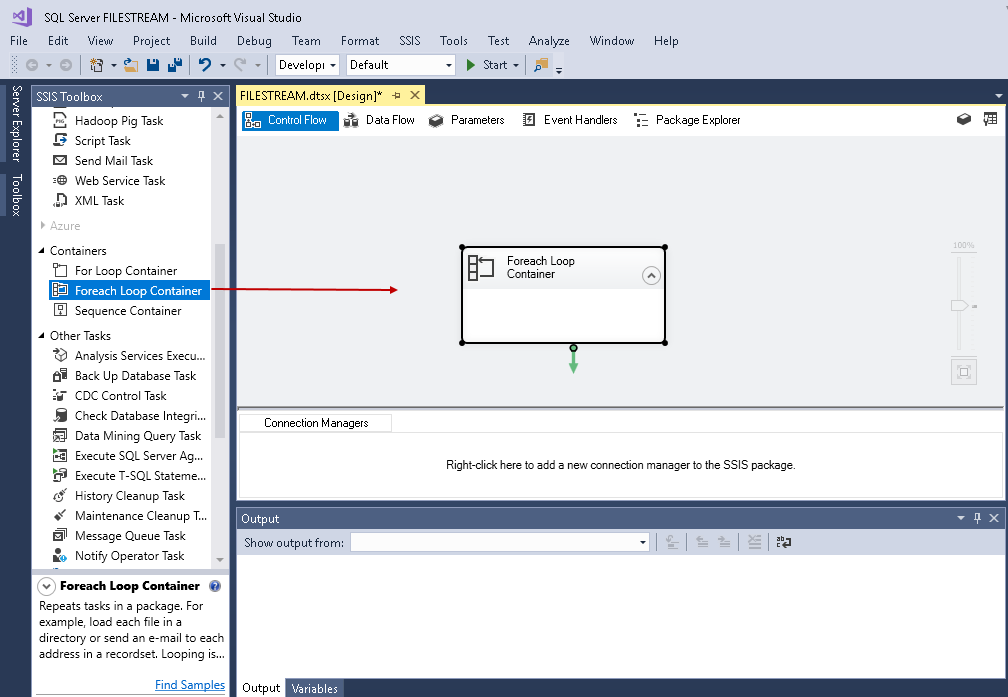Switch to the Variables bottom tab

click(315, 688)
